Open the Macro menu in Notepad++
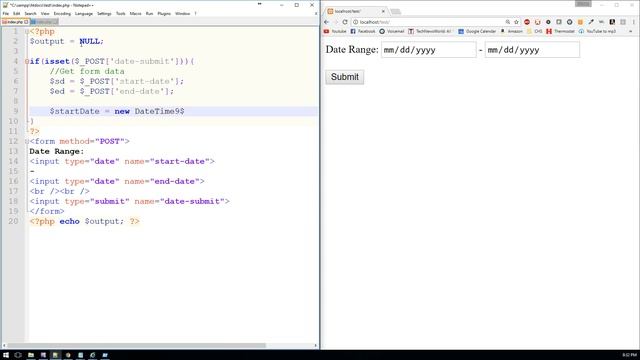The height and width of the screenshot is (360, 640). pos(135,13)
